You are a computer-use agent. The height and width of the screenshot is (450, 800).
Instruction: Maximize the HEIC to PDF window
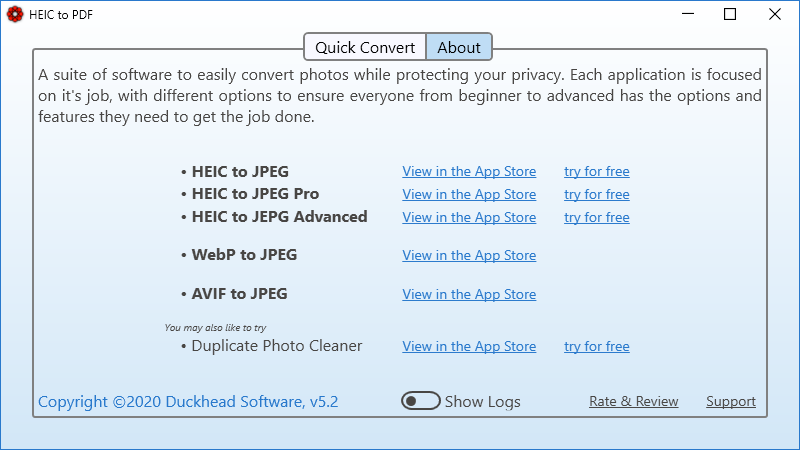pos(730,14)
